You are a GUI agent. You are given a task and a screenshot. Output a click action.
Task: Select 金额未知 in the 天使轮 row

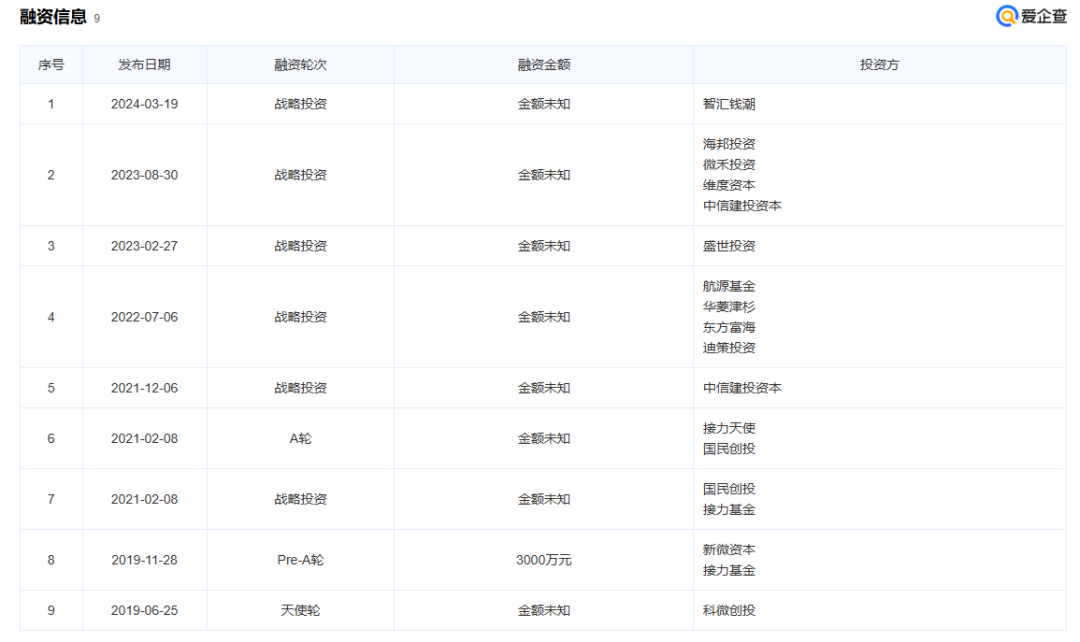click(543, 610)
